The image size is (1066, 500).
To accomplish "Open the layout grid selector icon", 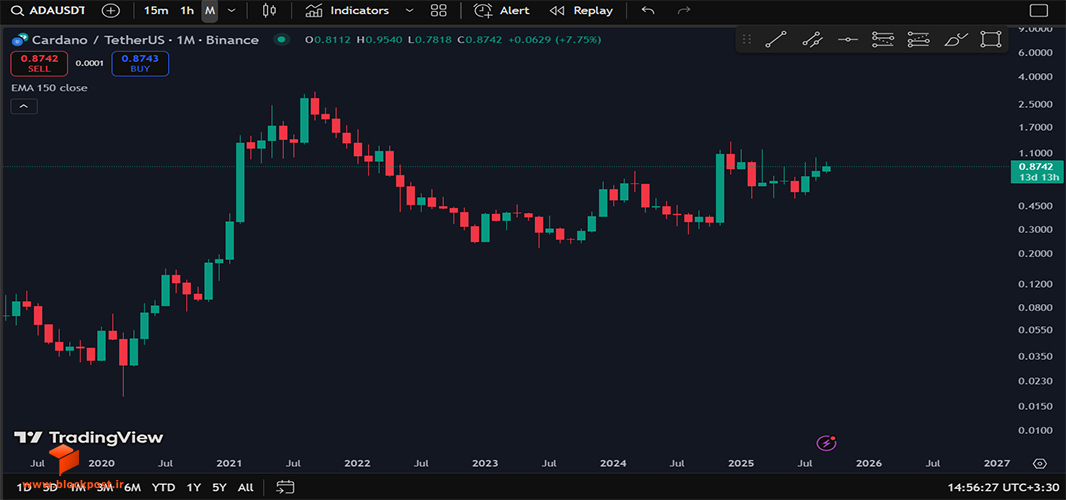I will 439,10.
